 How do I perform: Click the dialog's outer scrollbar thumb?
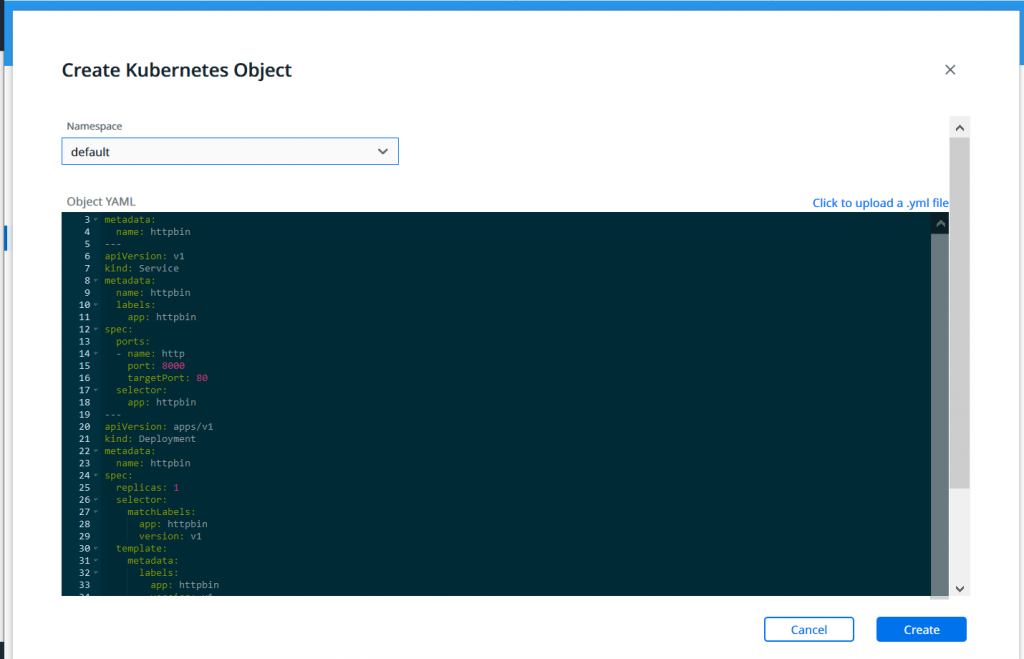959,313
